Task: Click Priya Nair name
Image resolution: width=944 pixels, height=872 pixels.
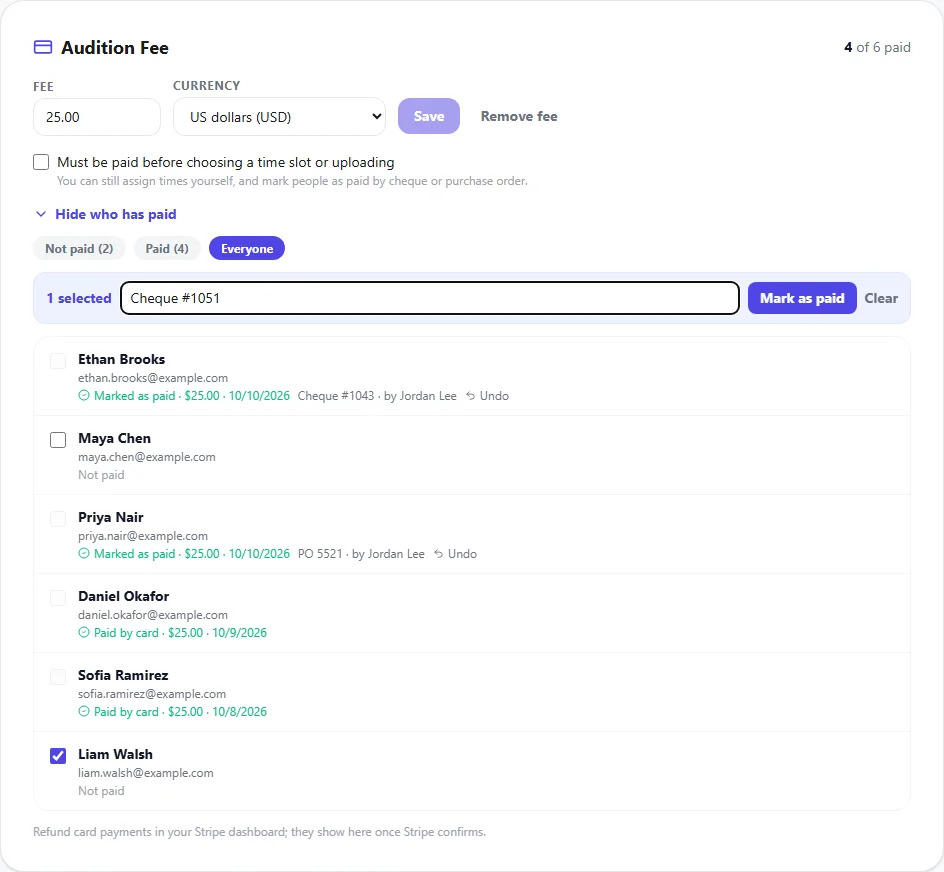Action: coord(111,517)
